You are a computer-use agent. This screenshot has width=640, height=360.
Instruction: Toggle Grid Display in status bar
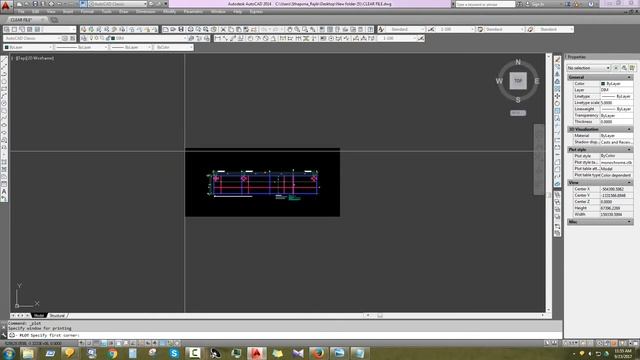[96, 343]
